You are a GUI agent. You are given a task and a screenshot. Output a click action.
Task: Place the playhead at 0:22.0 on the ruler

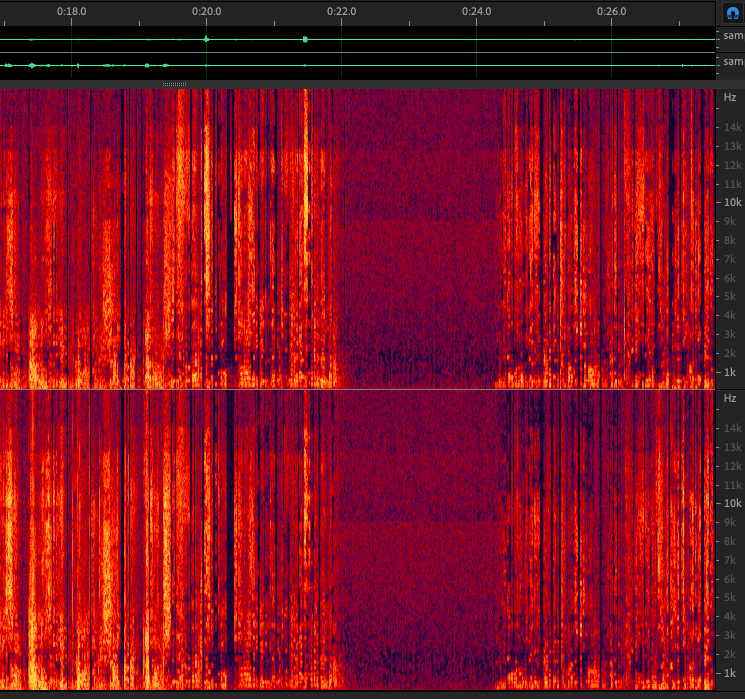point(341,12)
